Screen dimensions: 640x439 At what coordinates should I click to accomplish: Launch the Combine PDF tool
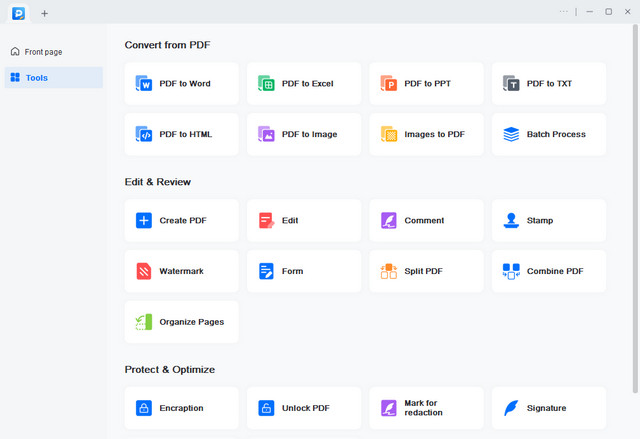(548, 271)
